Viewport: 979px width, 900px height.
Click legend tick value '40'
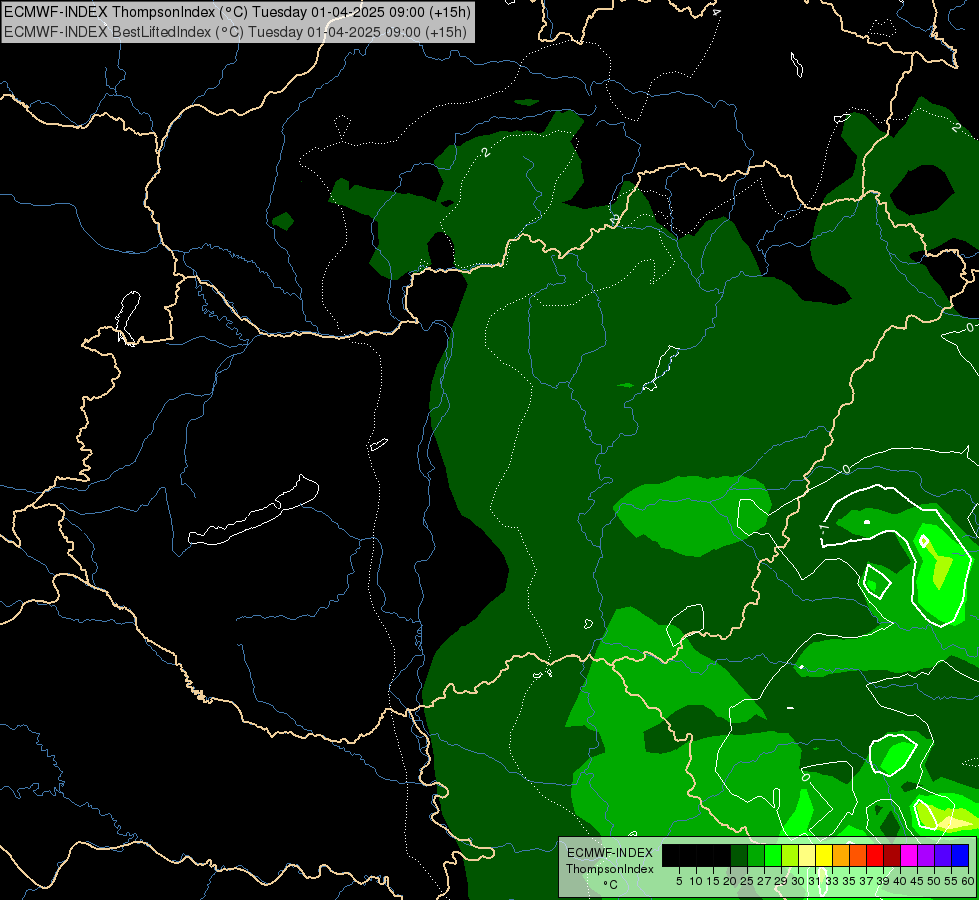coord(900,881)
